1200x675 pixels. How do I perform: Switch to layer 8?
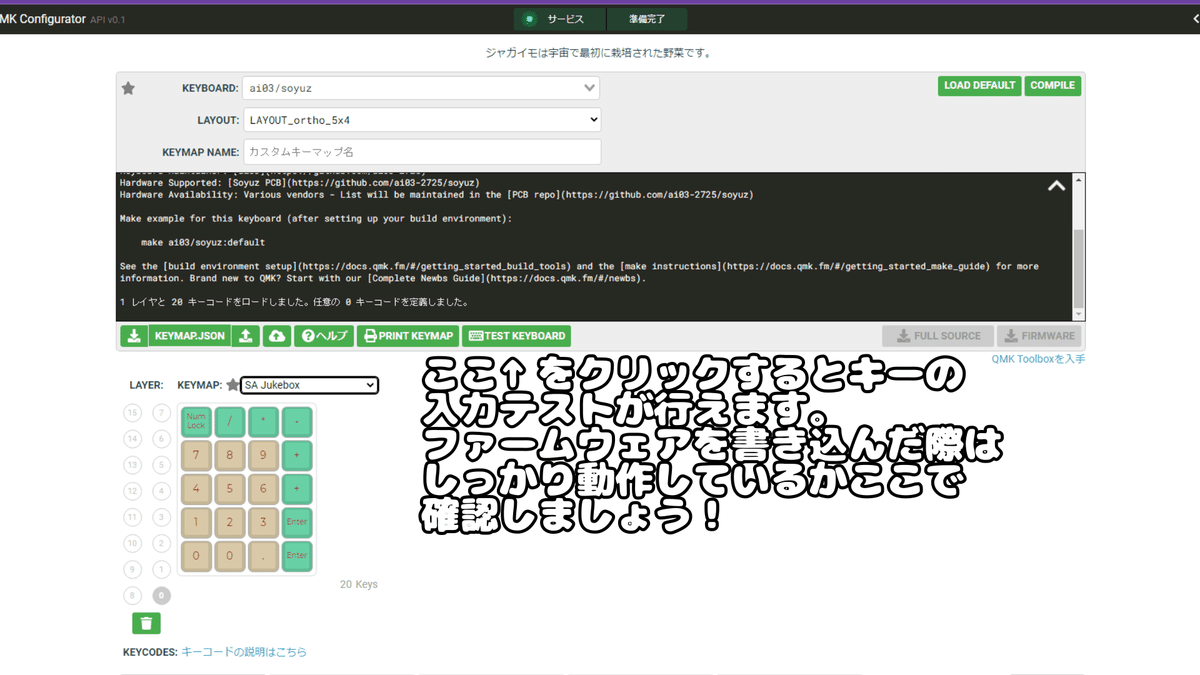tap(132, 595)
